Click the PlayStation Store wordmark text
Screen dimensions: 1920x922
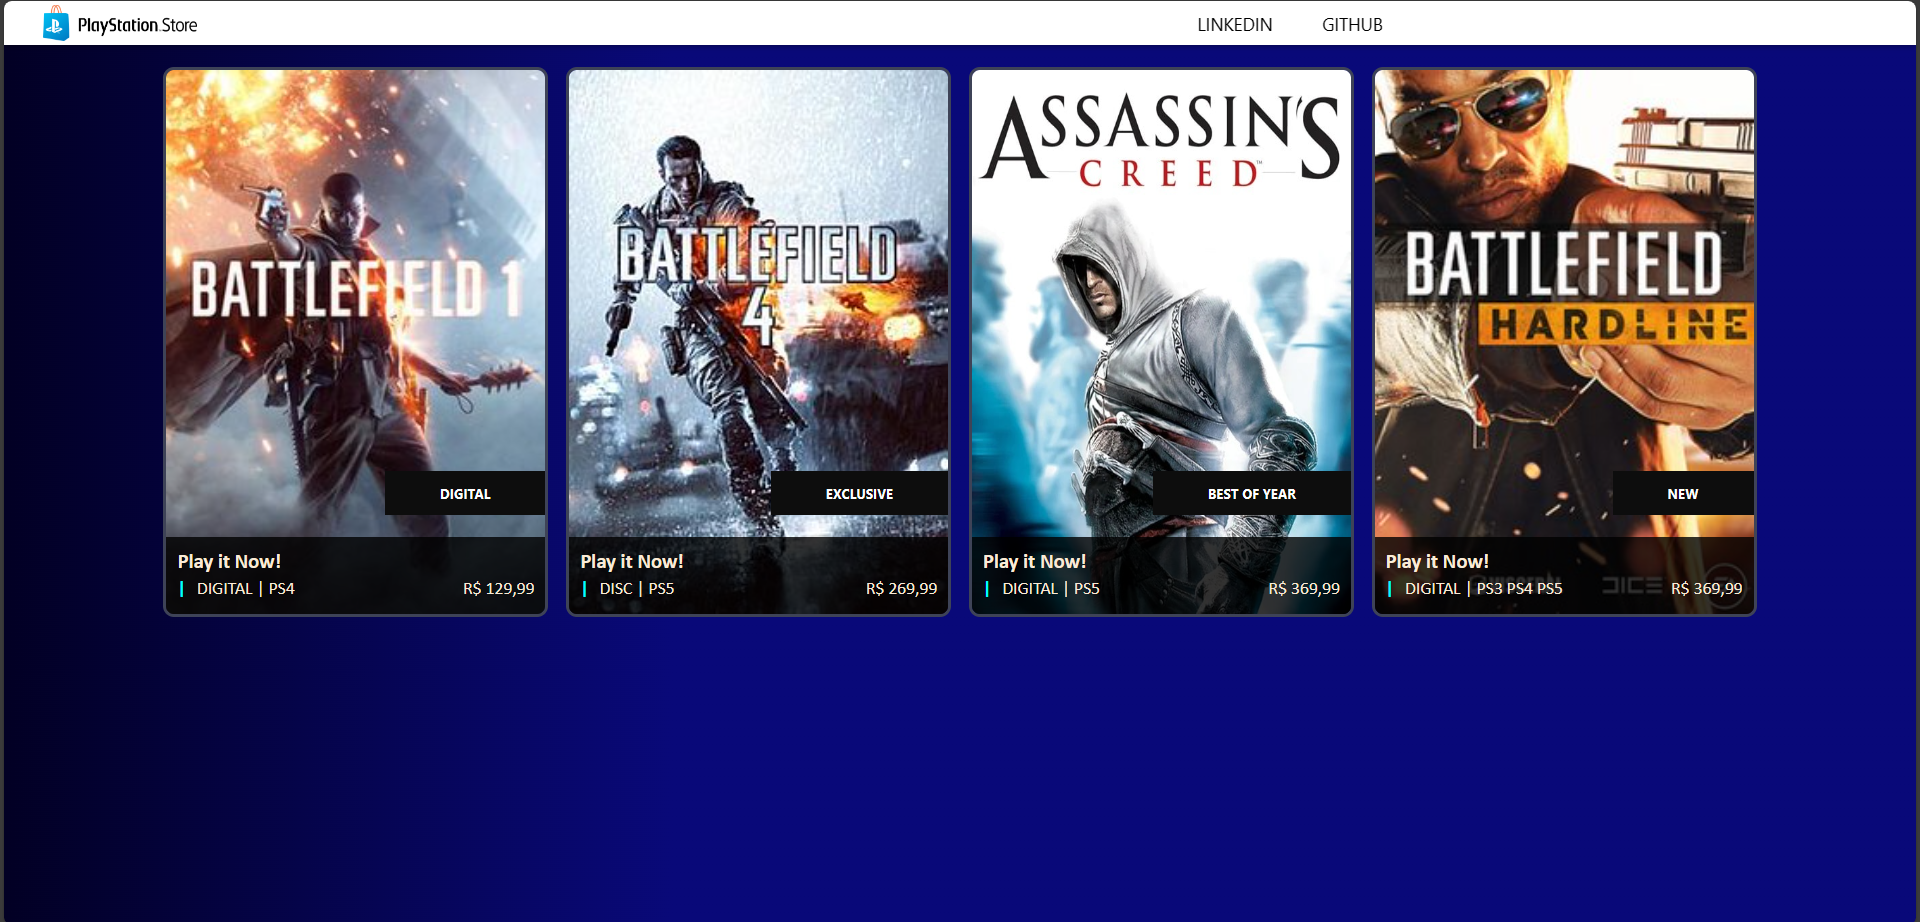point(138,24)
